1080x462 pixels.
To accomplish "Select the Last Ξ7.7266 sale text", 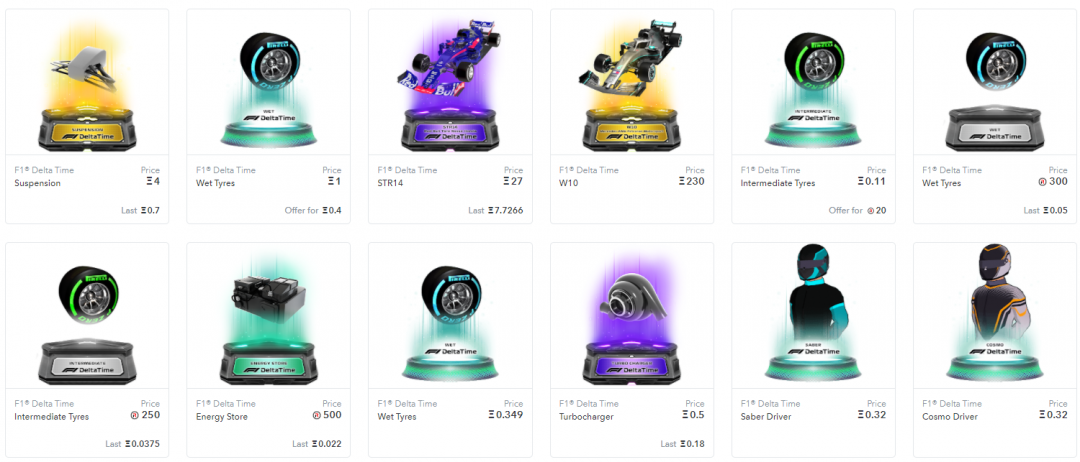I will pyautogui.click(x=496, y=211).
